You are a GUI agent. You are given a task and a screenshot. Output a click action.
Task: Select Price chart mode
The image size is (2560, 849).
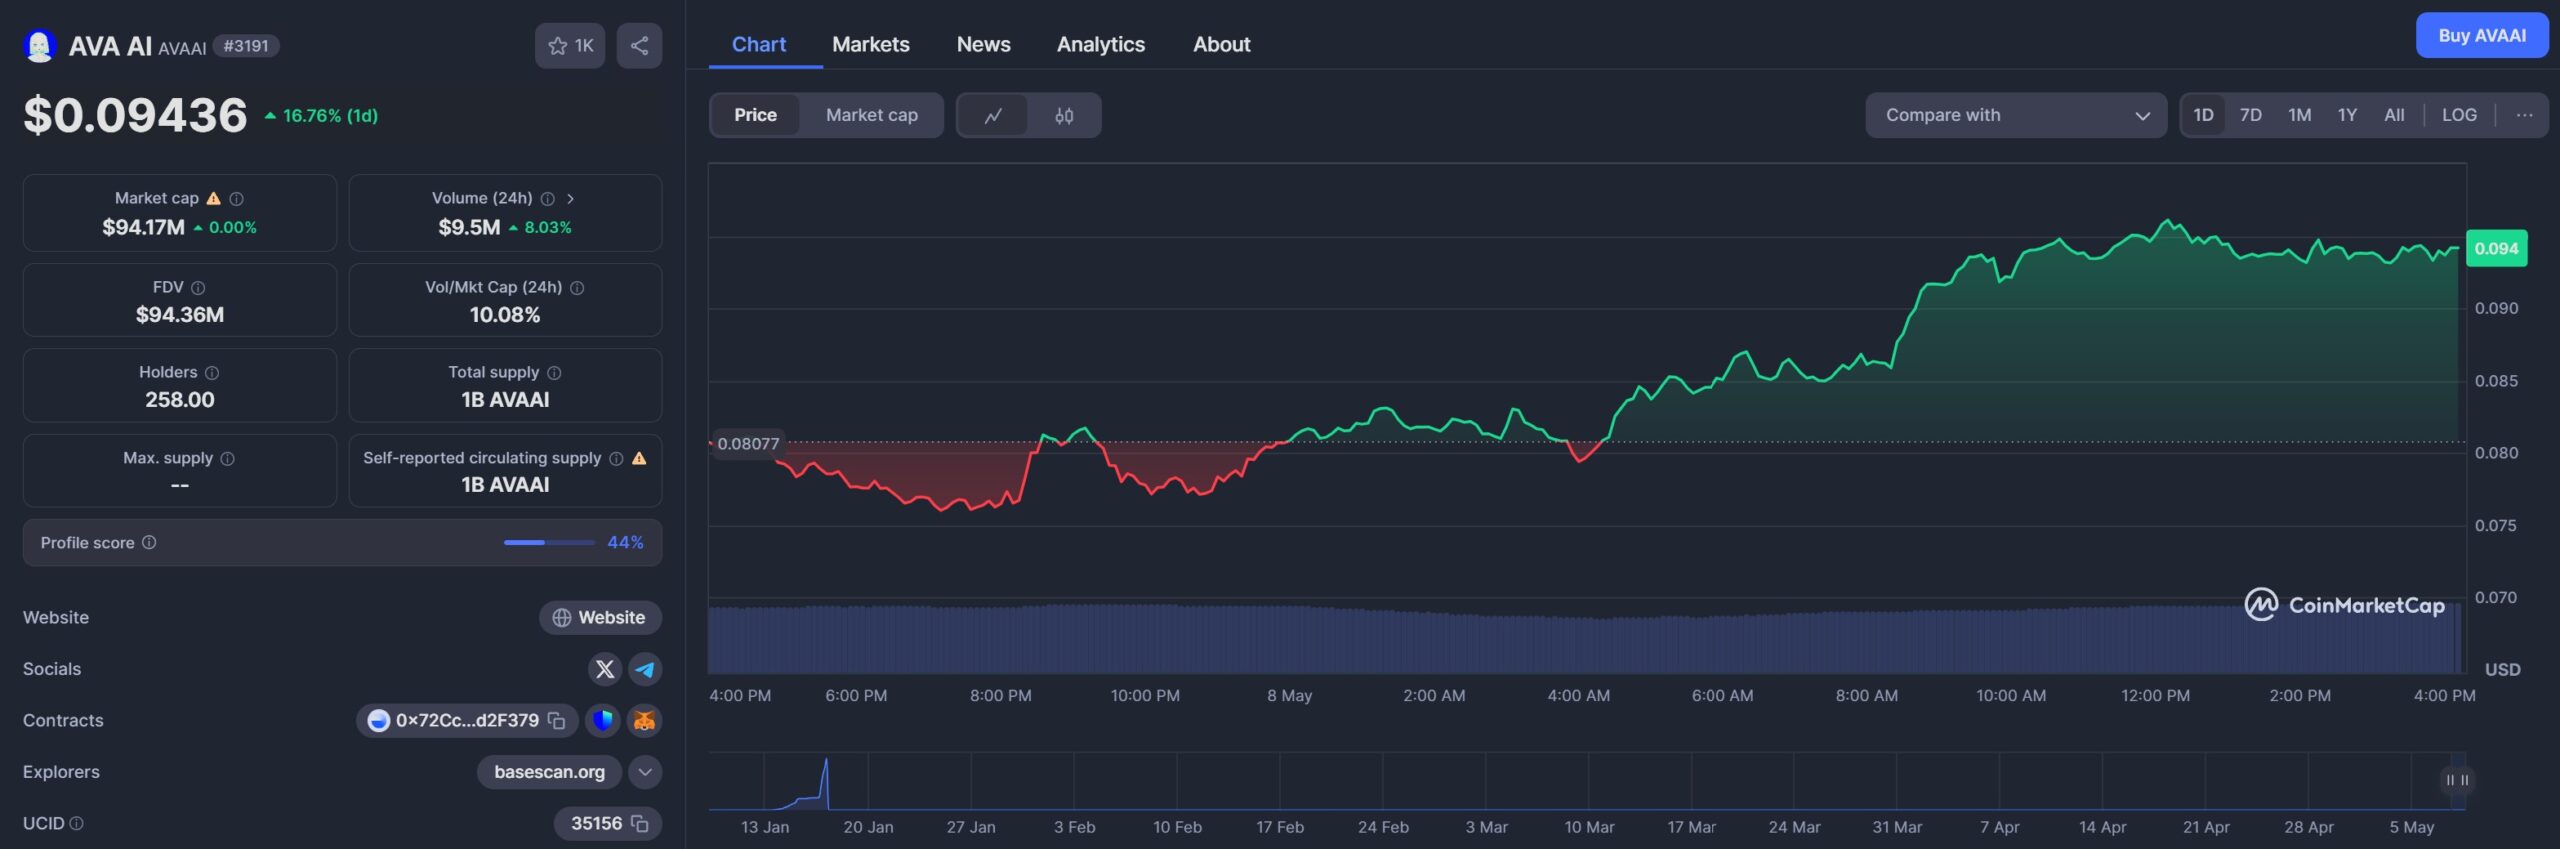(755, 115)
